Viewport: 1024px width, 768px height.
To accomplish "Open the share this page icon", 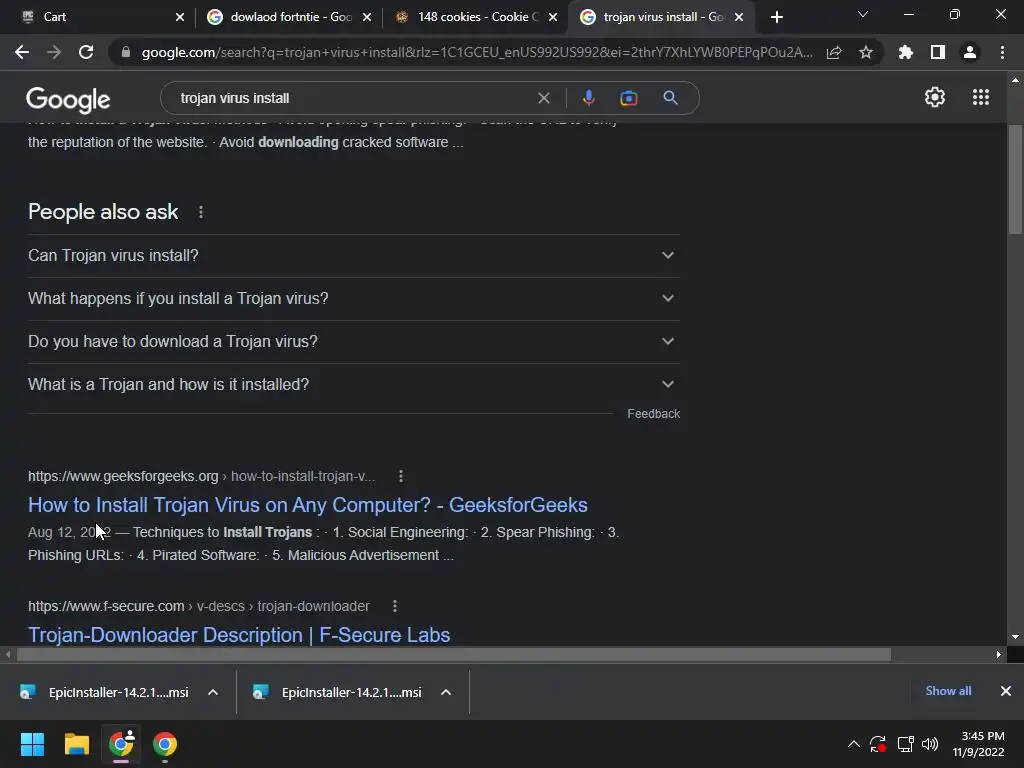I will [x=834, y=52].
